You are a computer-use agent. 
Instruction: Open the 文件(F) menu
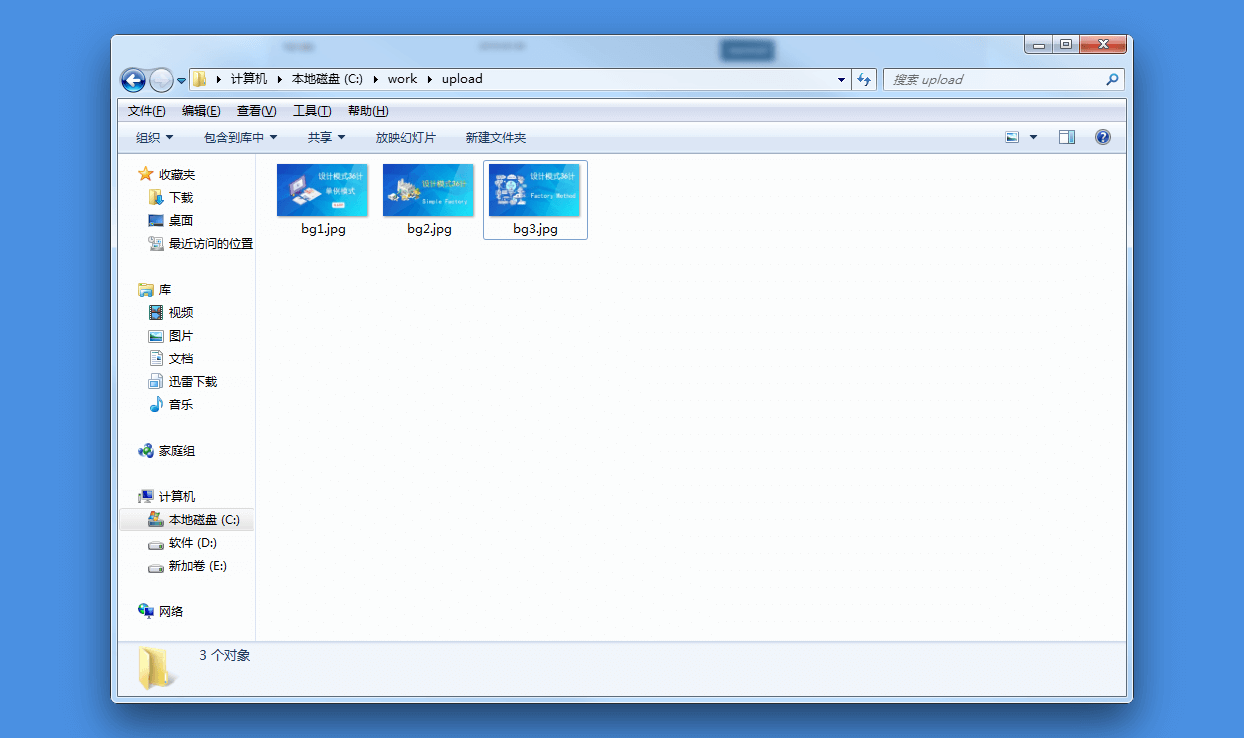tap(146, 110)
